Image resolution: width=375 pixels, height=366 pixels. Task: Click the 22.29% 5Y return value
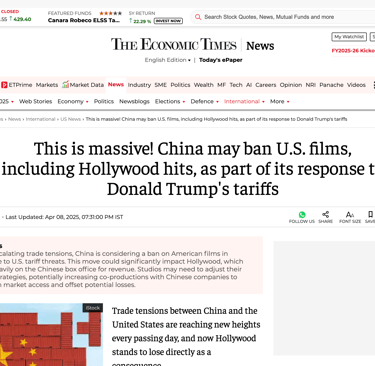coord(142,21)
